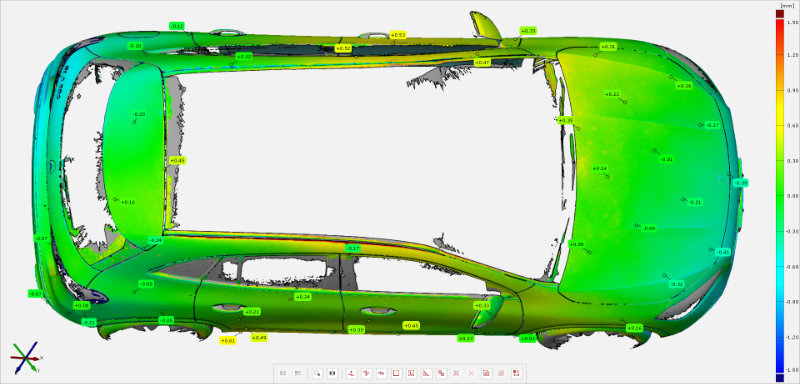
Task: Select the +0.53 deviation label
Action: (x=397, y=35)
